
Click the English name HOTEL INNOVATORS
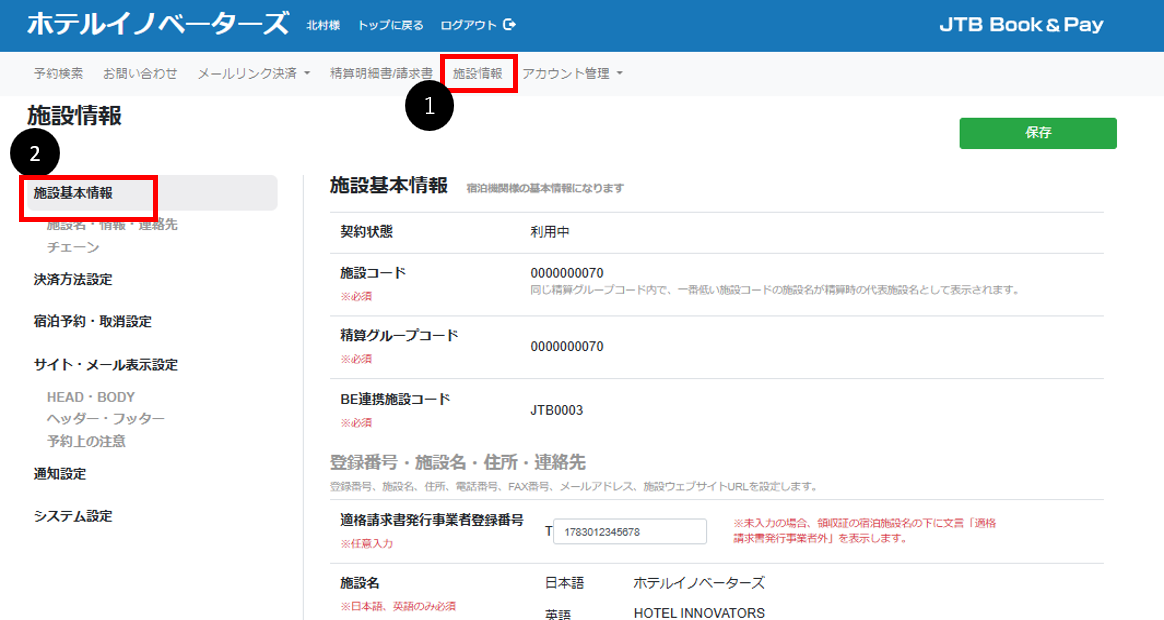[699, 613]
